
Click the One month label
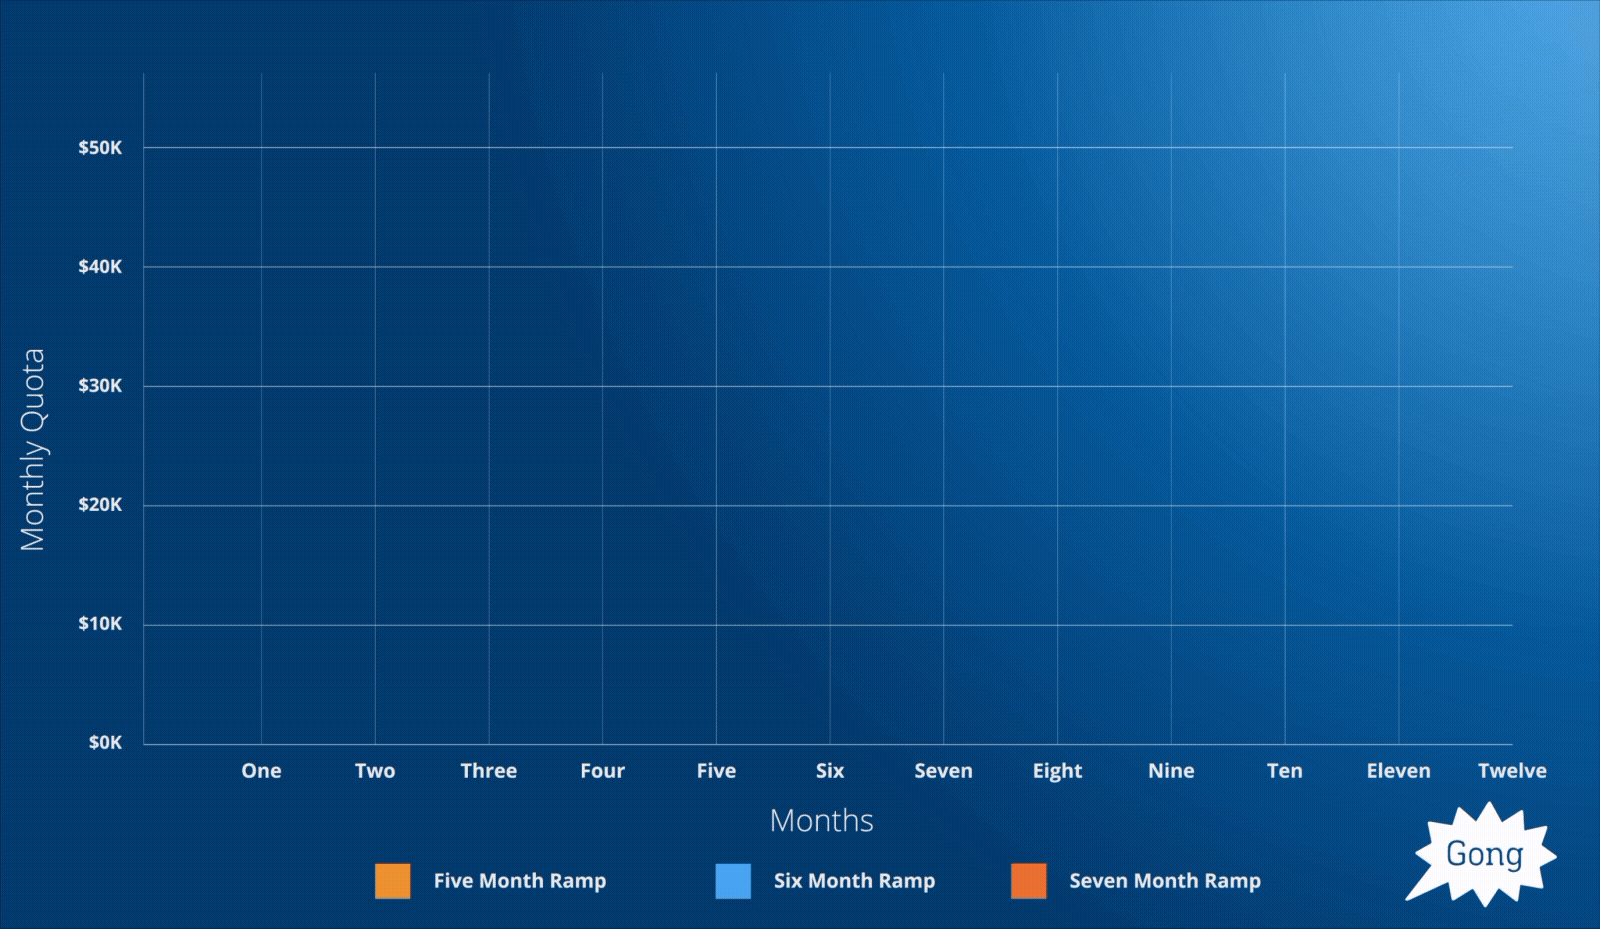point(261,771)
